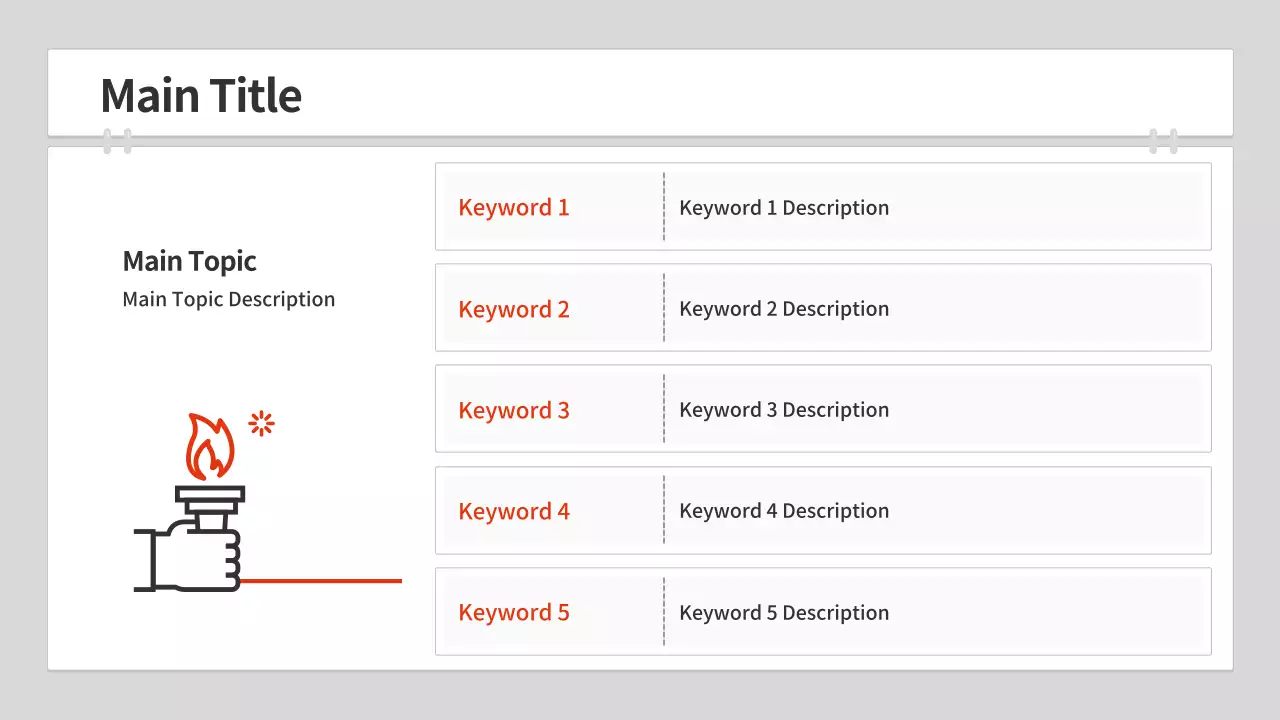Select the Keyword 1 label
Screen dimensions: 1280x720
(513, 208)
